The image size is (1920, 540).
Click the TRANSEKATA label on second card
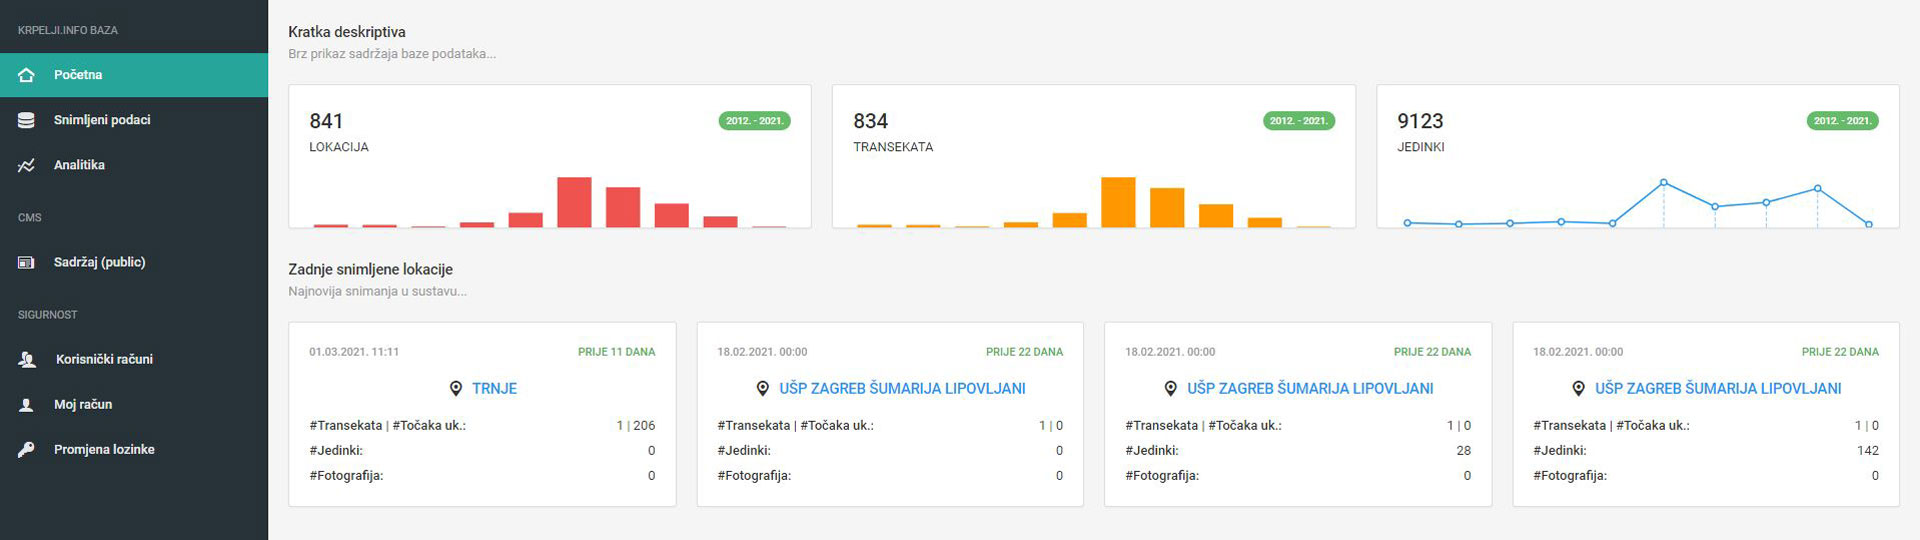[x=893, y=147]
